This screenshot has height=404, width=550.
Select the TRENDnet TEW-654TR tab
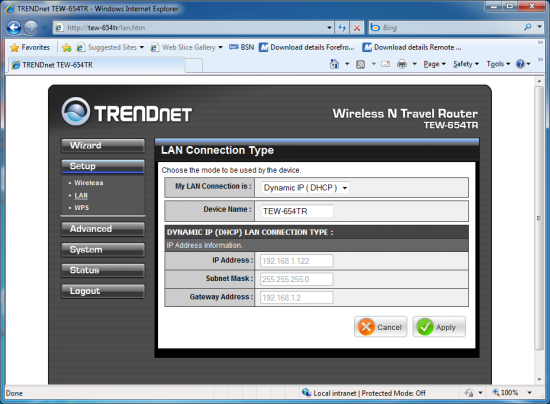96,65
